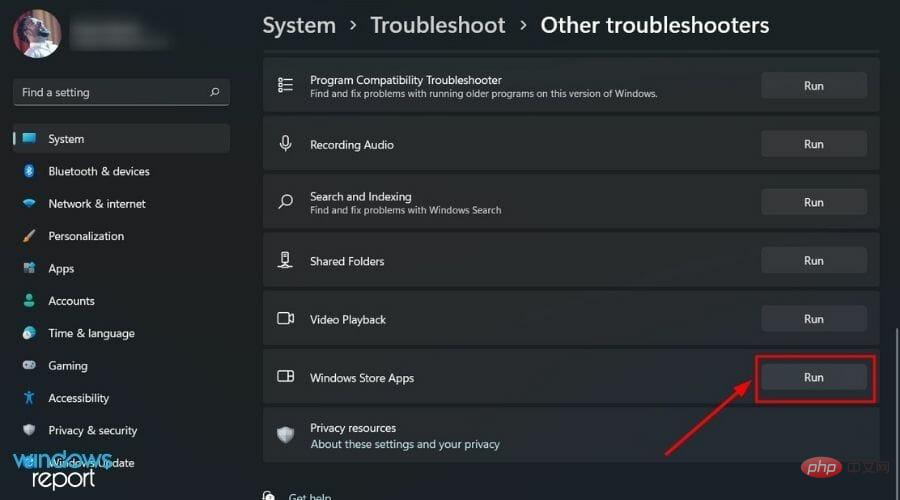Click the Gaming controller icon

pos(29,365)
